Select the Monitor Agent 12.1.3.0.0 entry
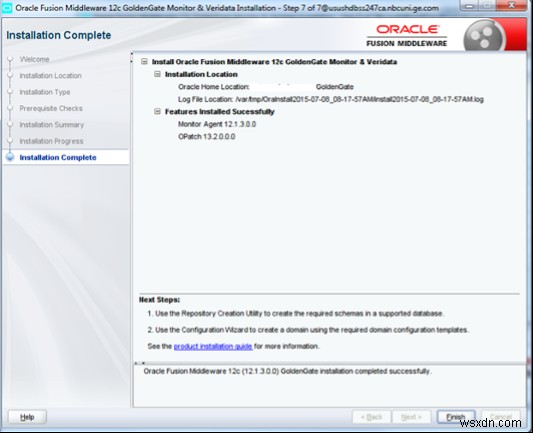 click(217, 124)
